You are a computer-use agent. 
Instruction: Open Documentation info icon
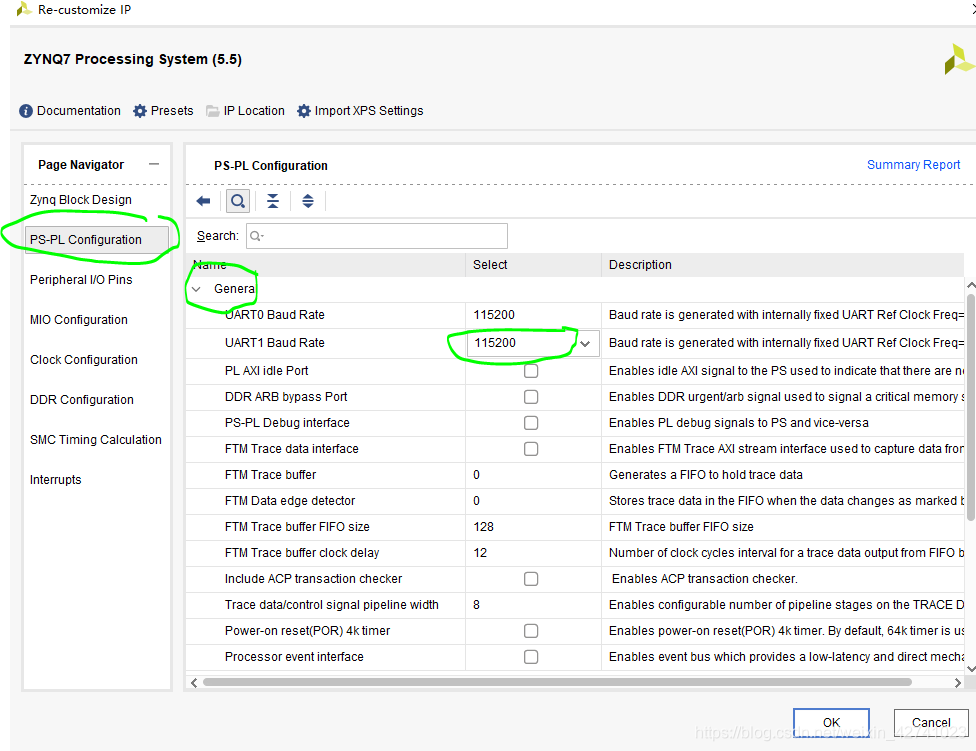click(x=26, y=111)
